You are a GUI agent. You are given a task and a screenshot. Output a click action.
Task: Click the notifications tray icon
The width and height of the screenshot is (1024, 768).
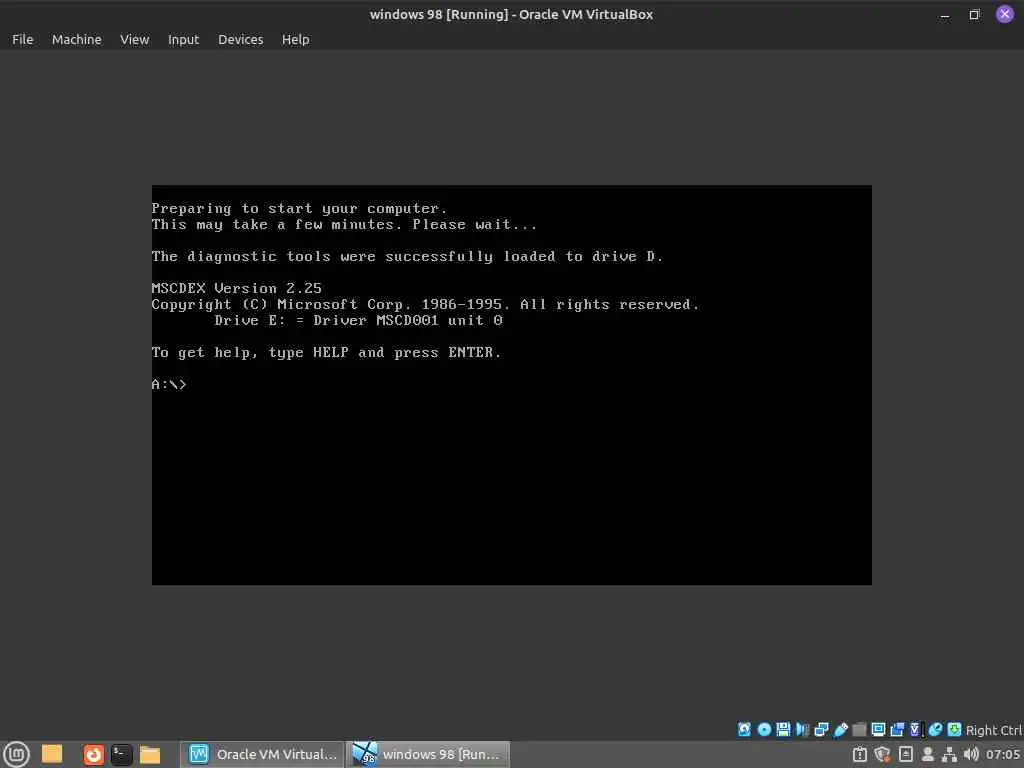pyautogui.click(x=860, y=754)
